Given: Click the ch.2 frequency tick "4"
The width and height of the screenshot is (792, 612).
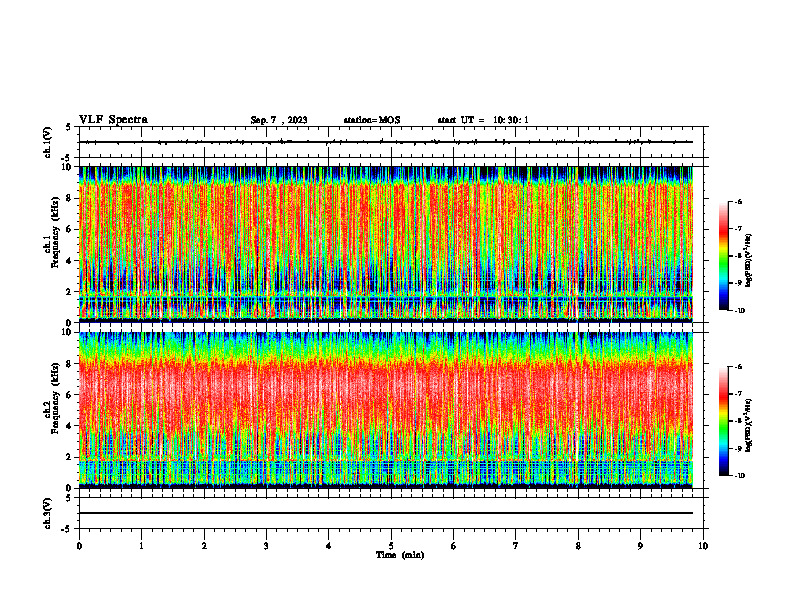Looking at the screenshot, I should tap(70, 426).
